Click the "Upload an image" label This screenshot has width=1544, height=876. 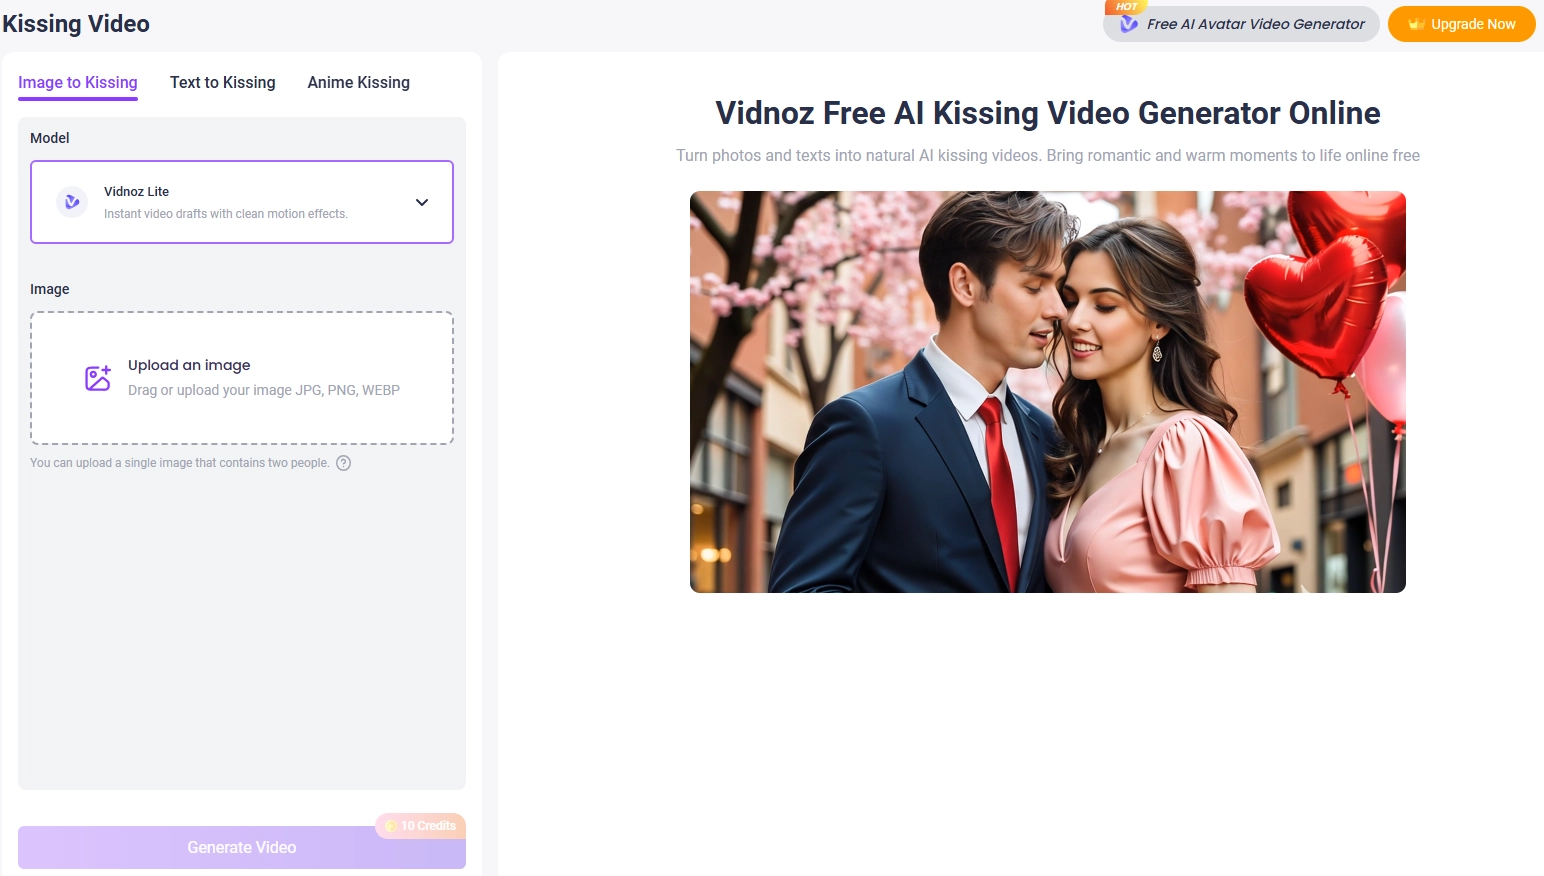tap(189, 365)
